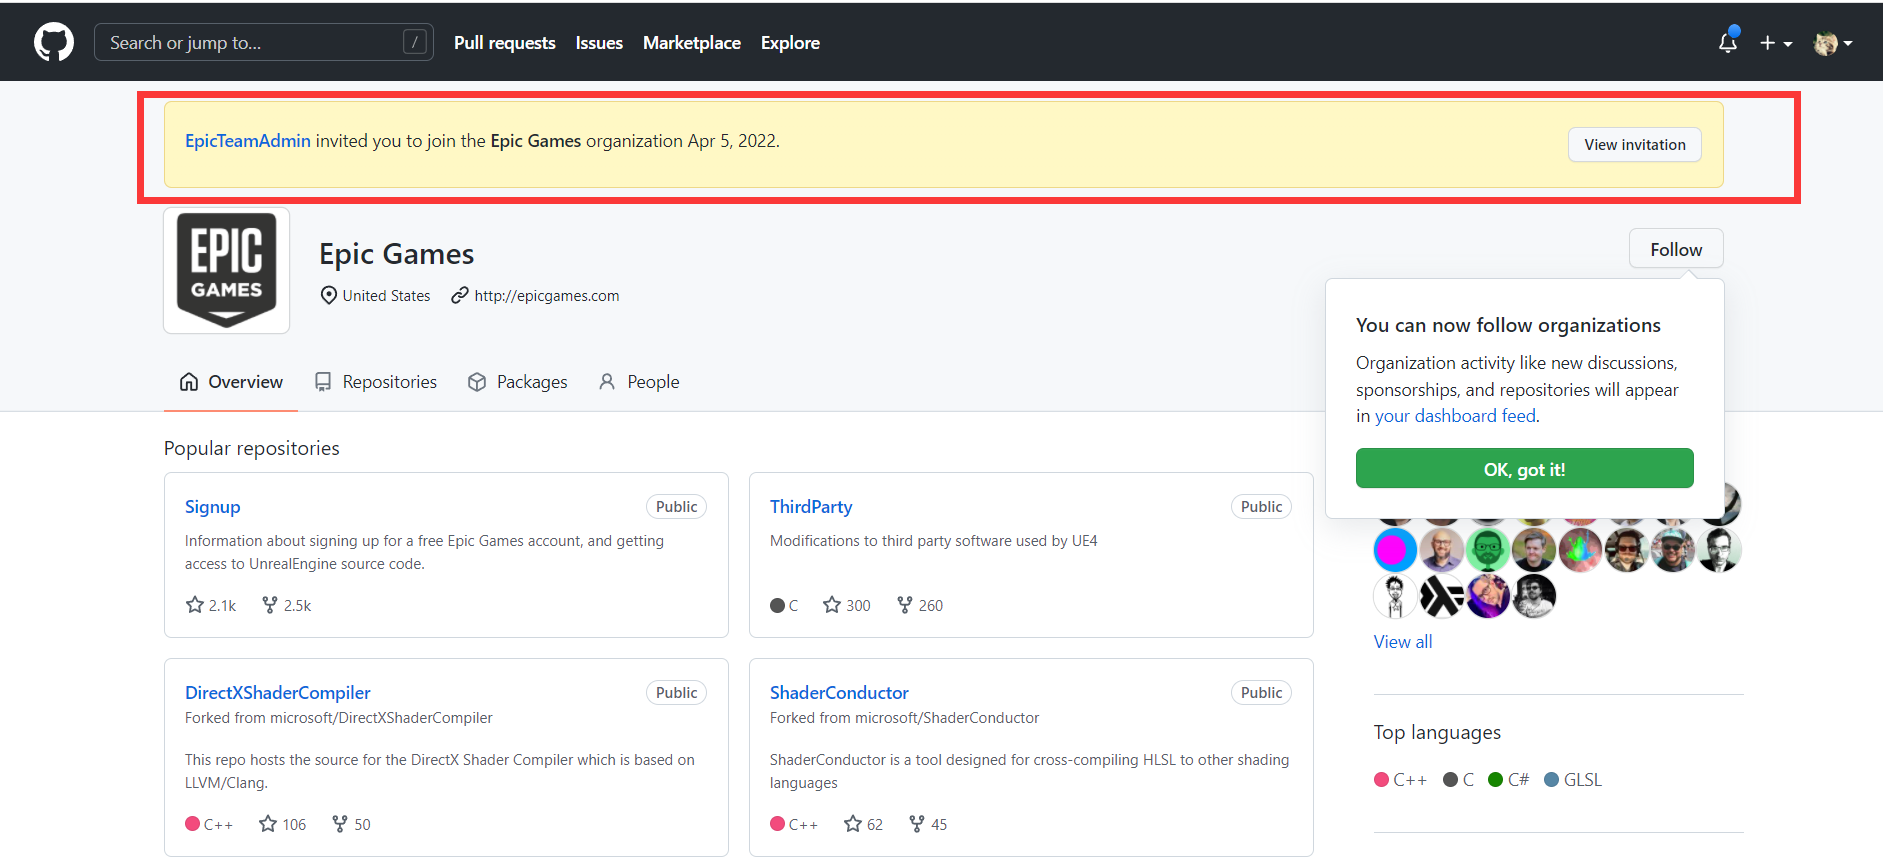Click the star icon on Signup repository
The width and height of the screenshot is (1883, 859).
[x=195, y=605]
